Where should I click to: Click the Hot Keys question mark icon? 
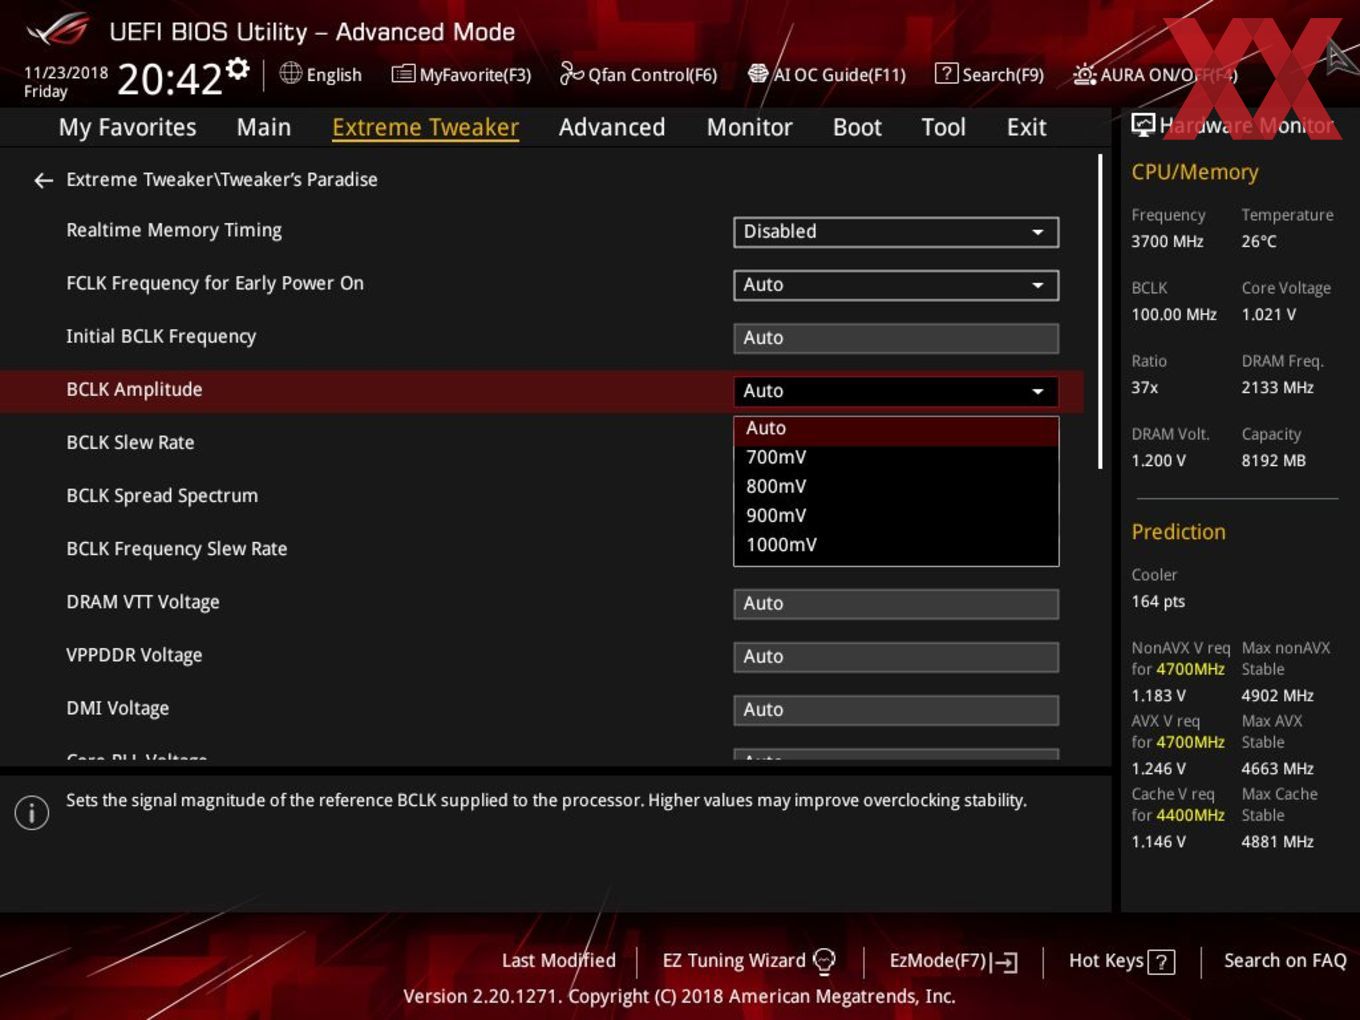(x=1161, y=962)
